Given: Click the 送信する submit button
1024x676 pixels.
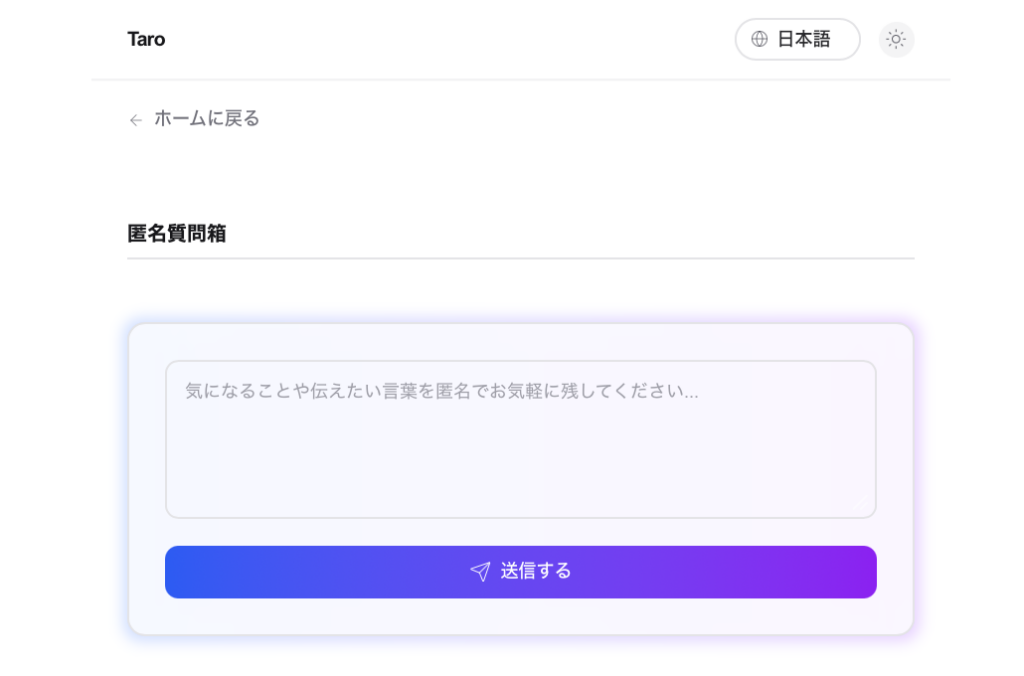Looking at the screenshot, I should 520,571.
